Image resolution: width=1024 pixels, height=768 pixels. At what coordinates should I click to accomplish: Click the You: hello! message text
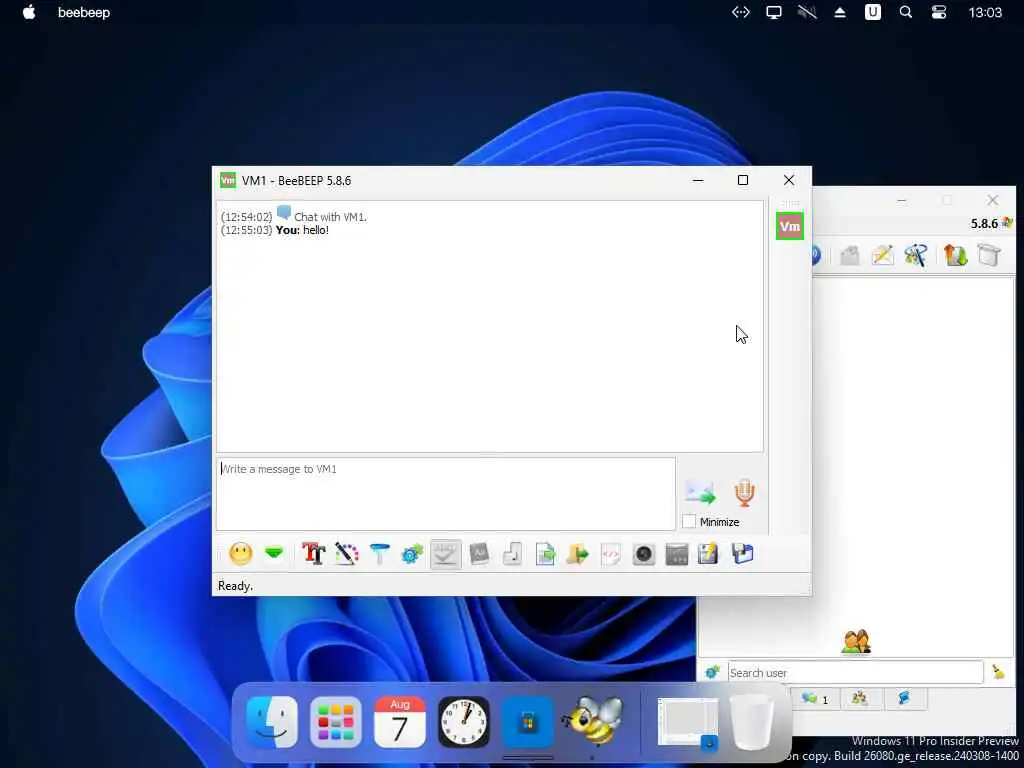pyautogui.click(x=302, y=231)
